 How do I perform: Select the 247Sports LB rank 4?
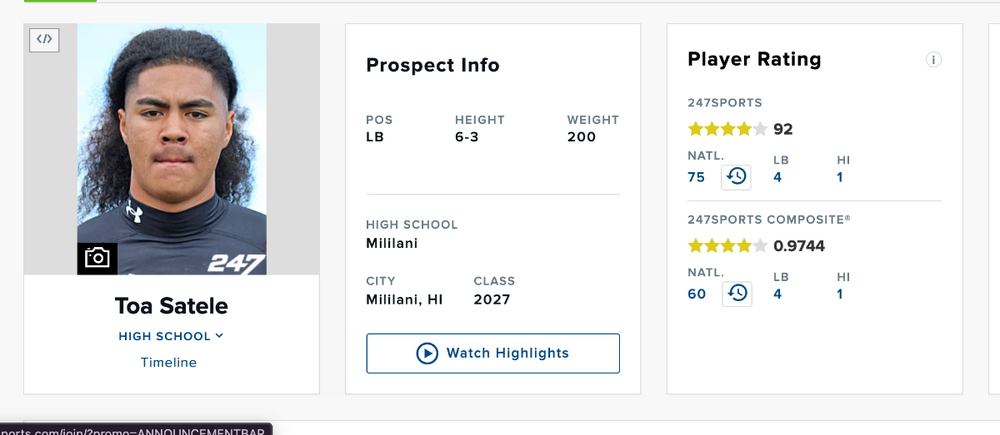point(778,177)
